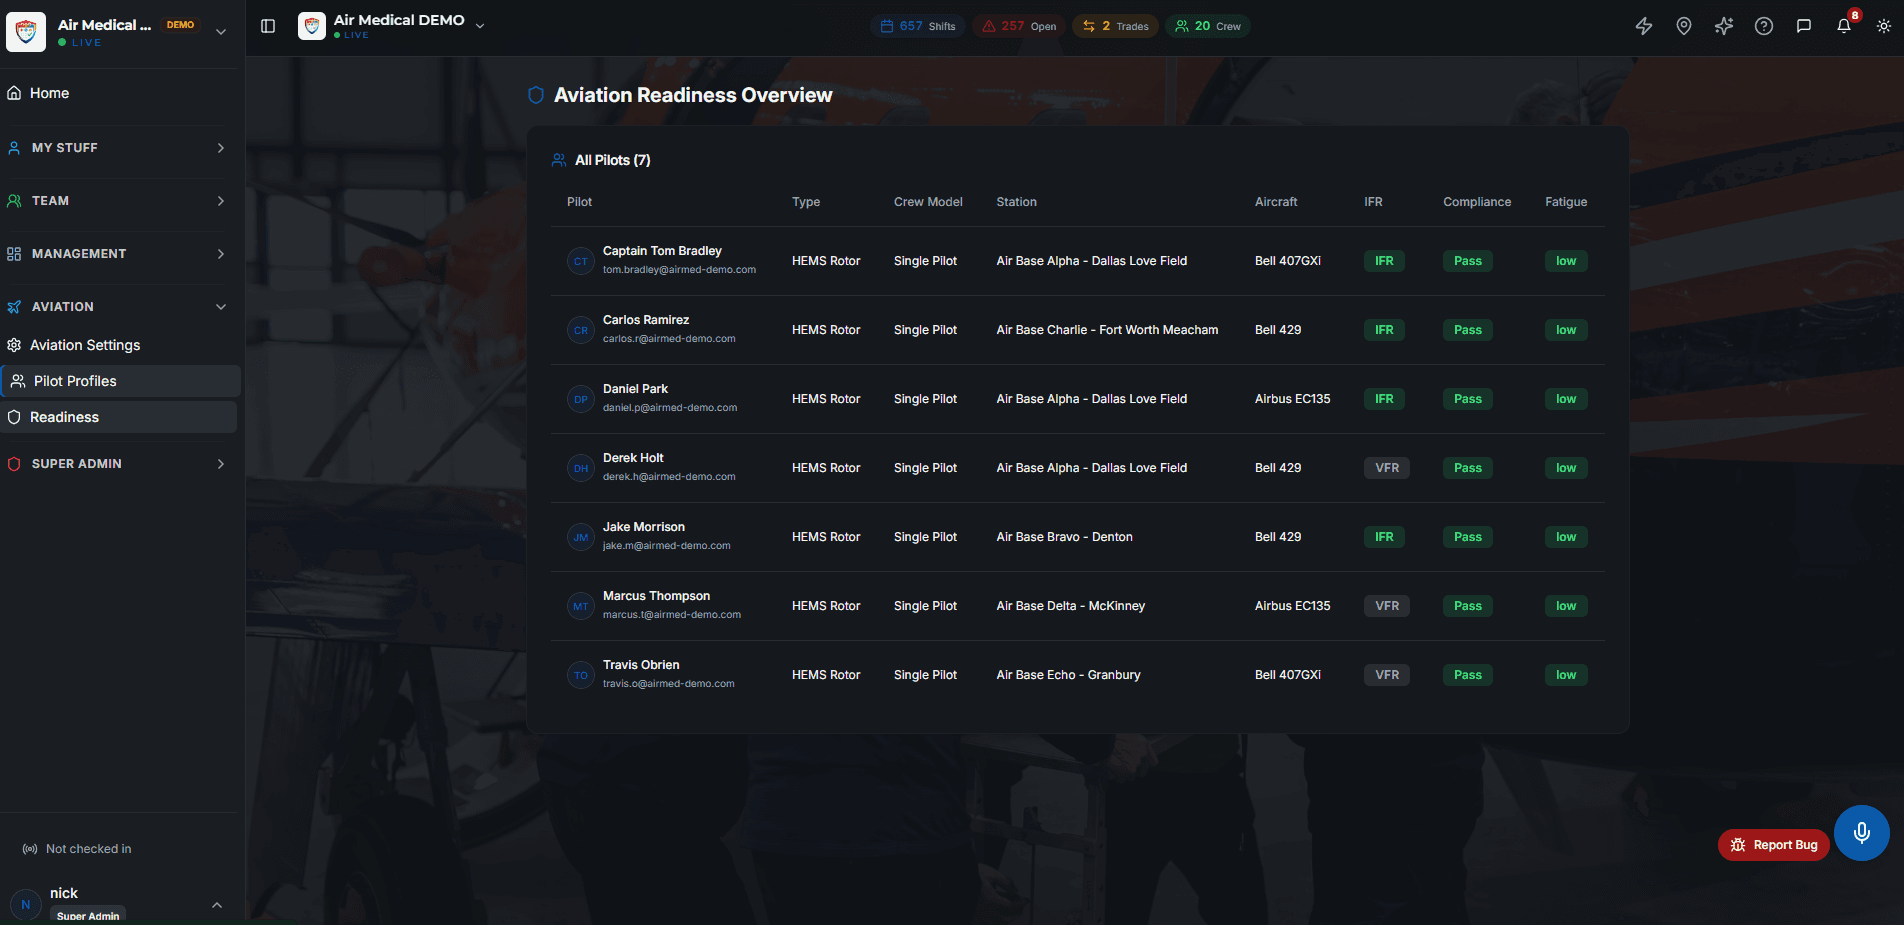The width and height of the screenshot is (1904, 925).
Task: Open the help question mark icon
Action: [1764, 26]
